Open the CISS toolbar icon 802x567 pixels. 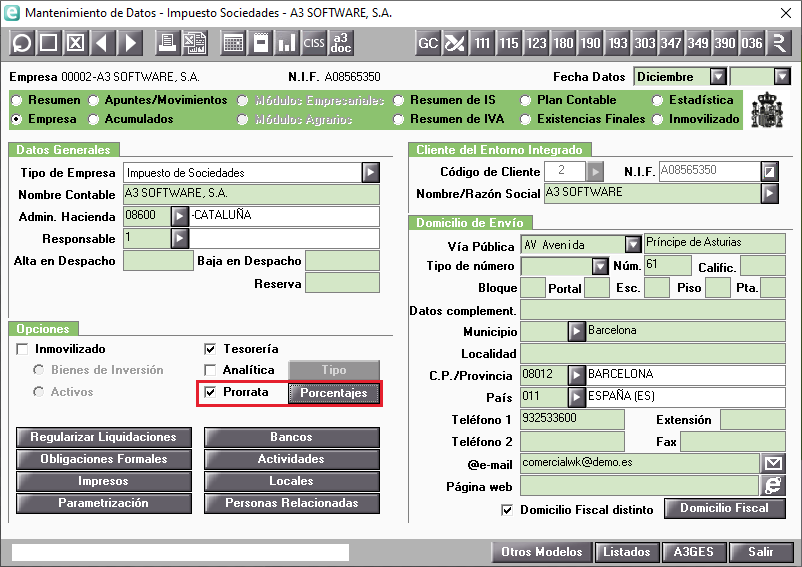(x=314, y=43)
